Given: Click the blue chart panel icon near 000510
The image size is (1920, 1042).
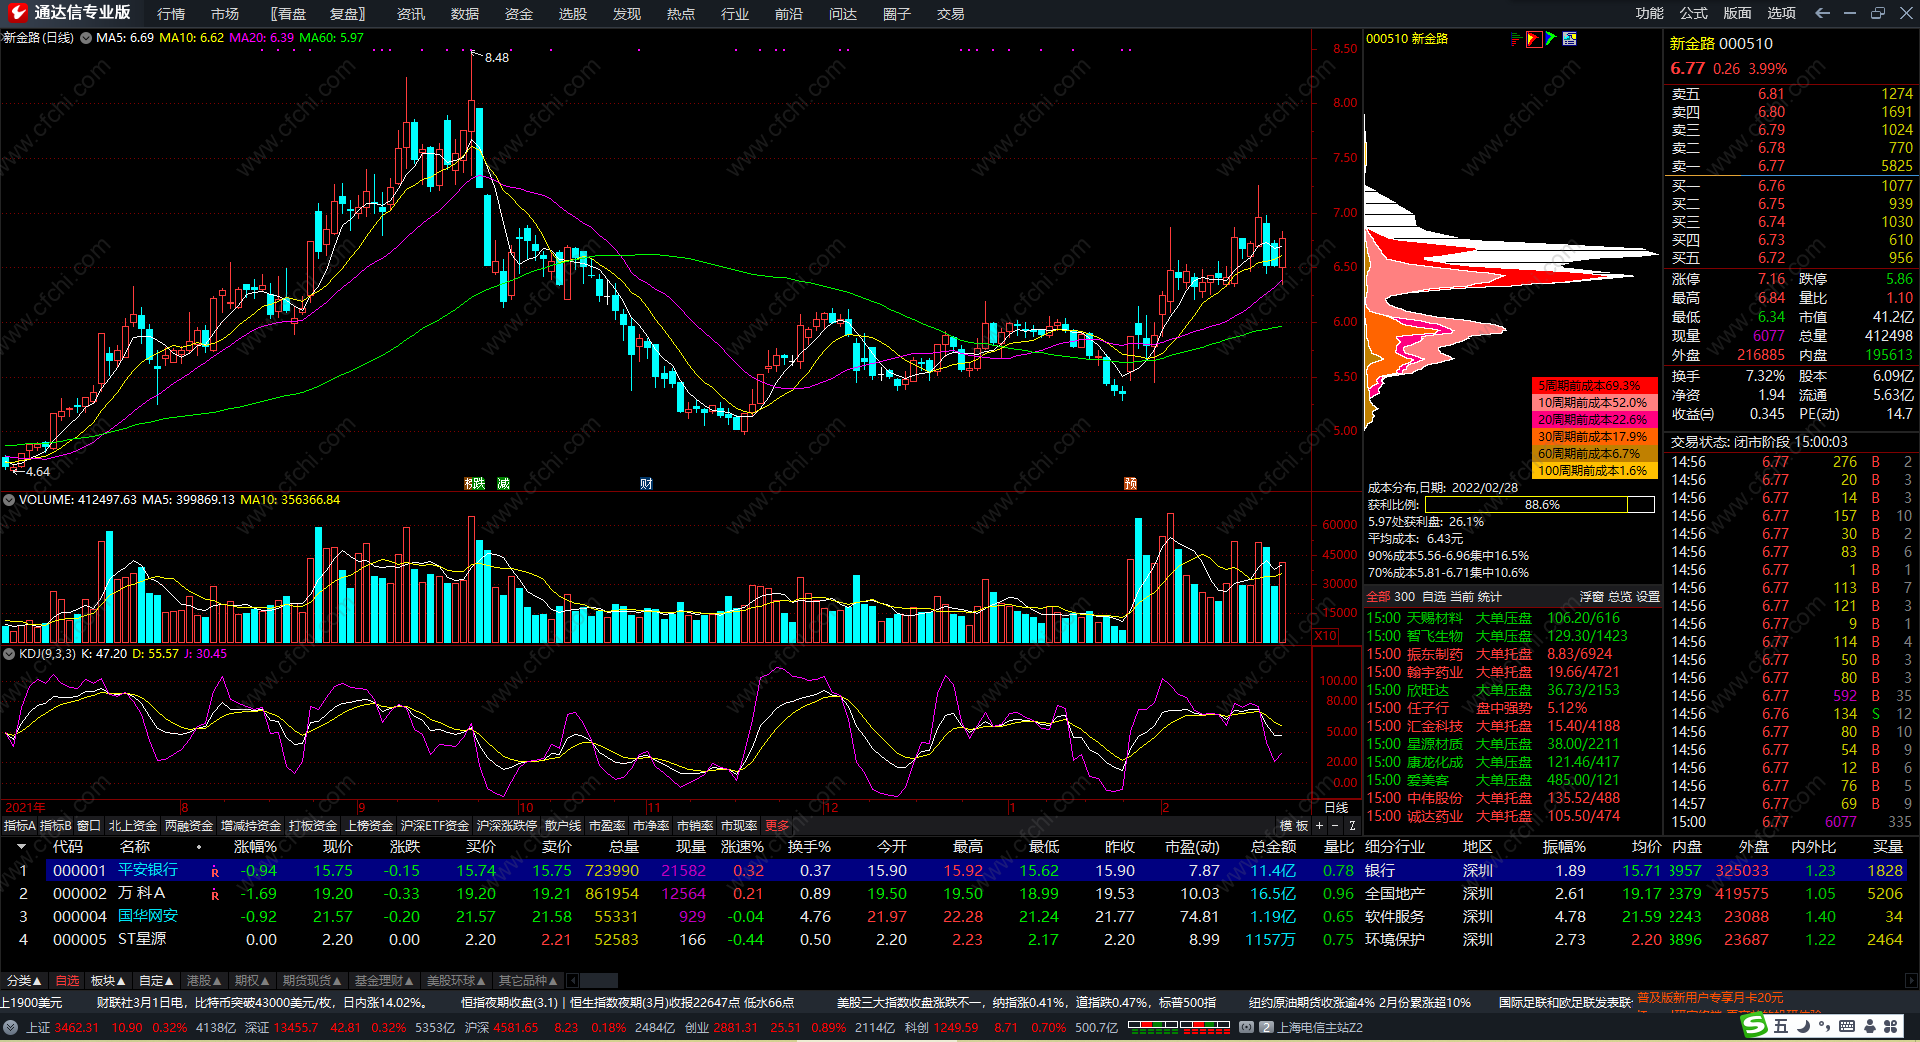Looking at the screenshot, I should coord(1570,39).
